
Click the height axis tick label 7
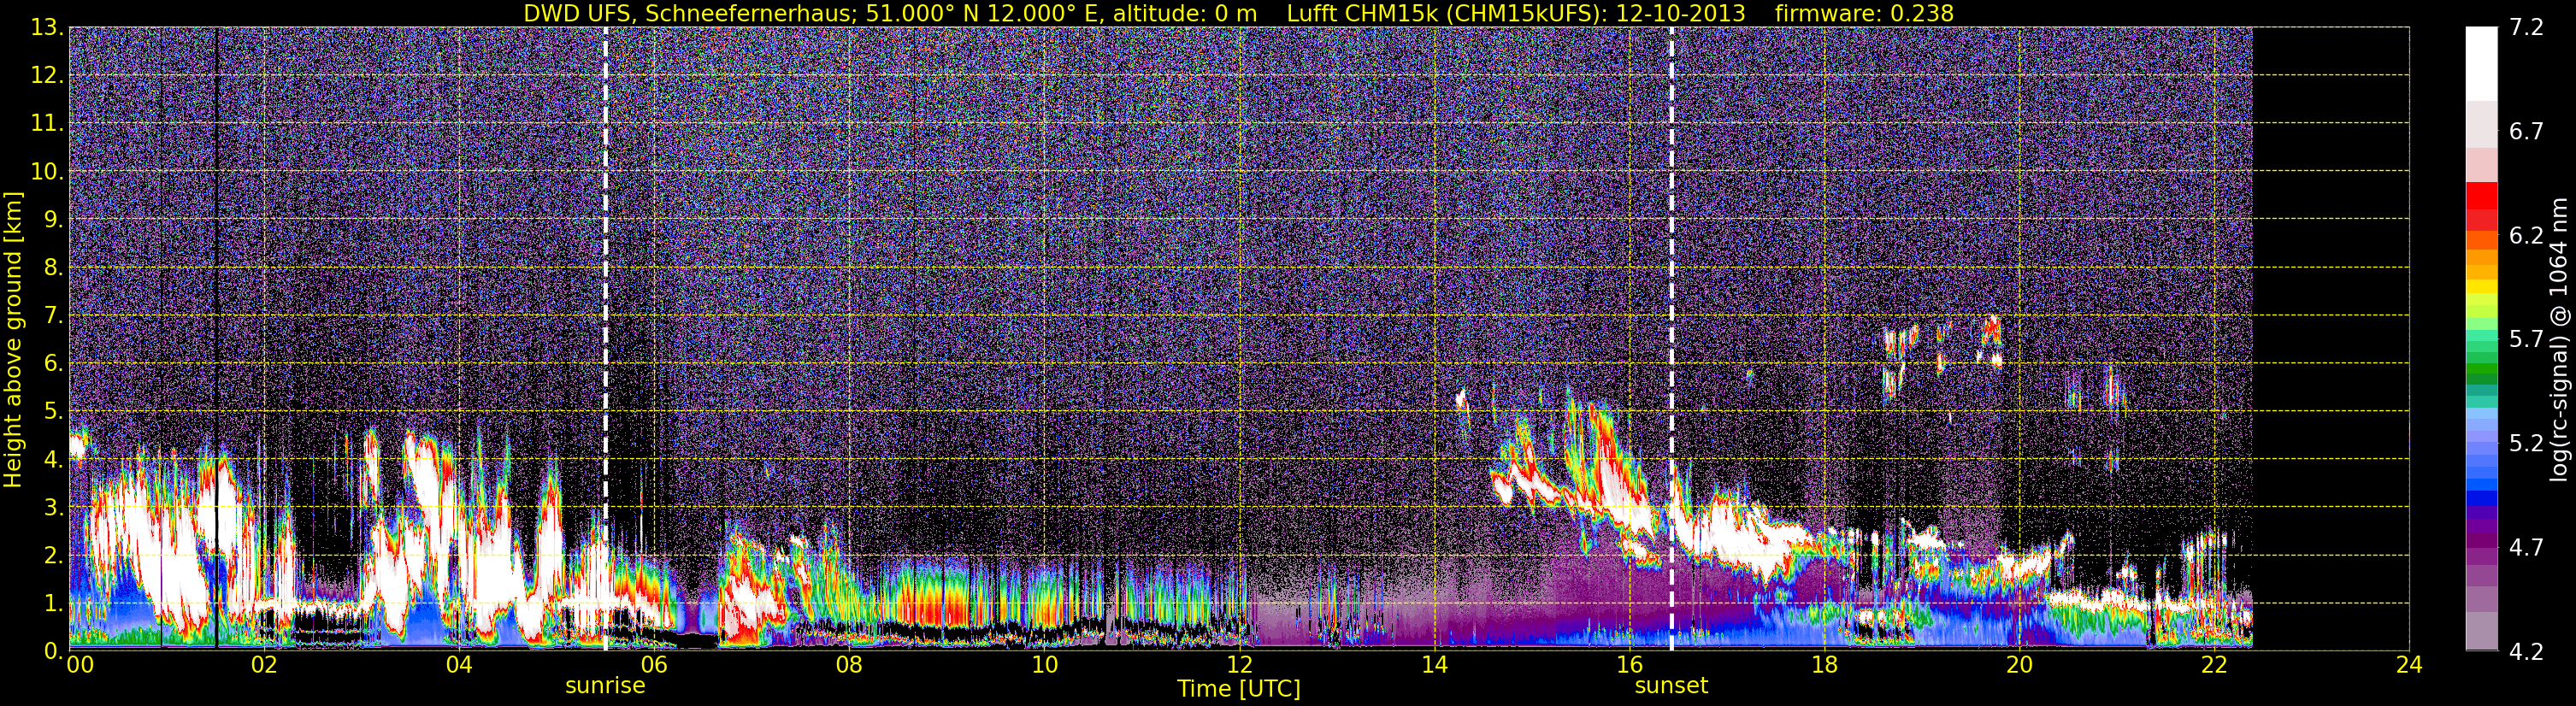[54, 316]
